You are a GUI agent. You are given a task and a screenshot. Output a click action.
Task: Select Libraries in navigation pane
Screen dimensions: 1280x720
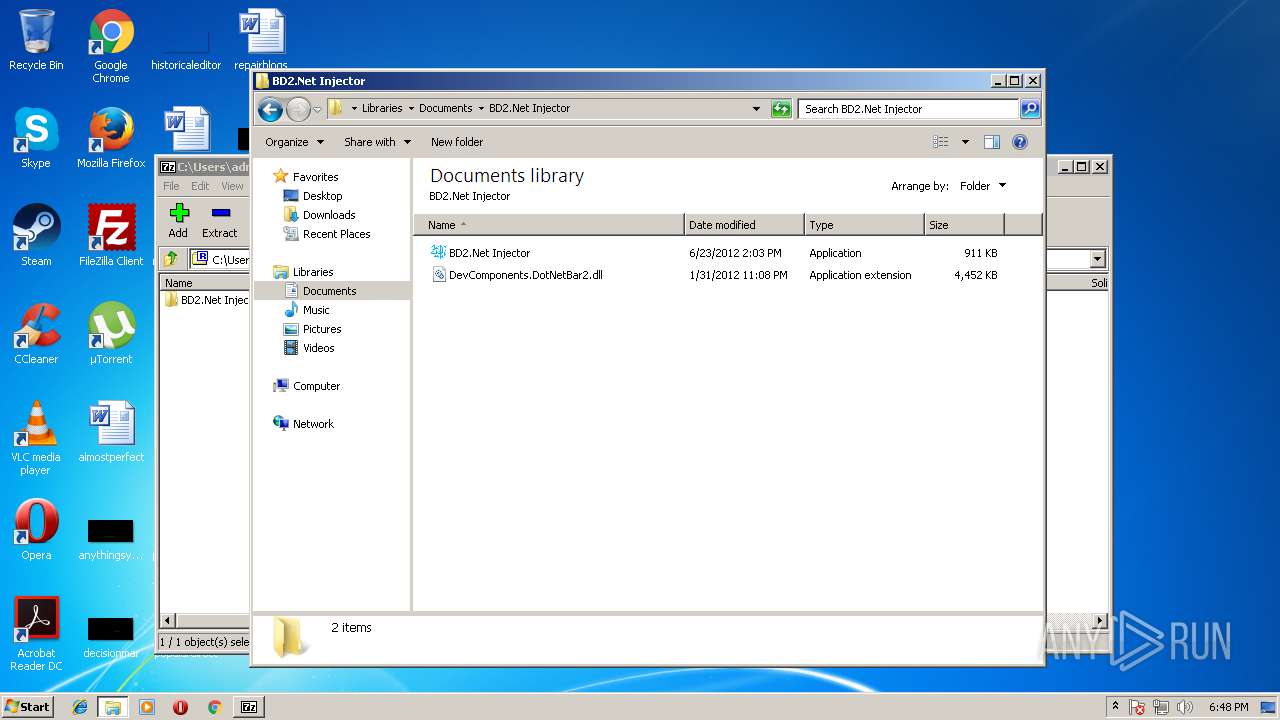click(312, 272)
